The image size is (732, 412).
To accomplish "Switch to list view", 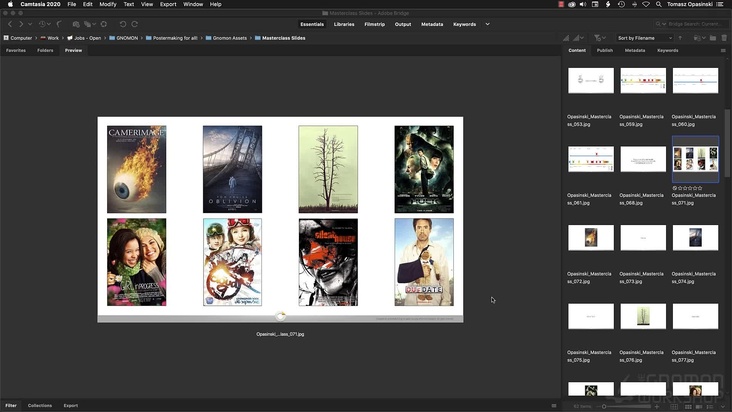I will point(711,407).
